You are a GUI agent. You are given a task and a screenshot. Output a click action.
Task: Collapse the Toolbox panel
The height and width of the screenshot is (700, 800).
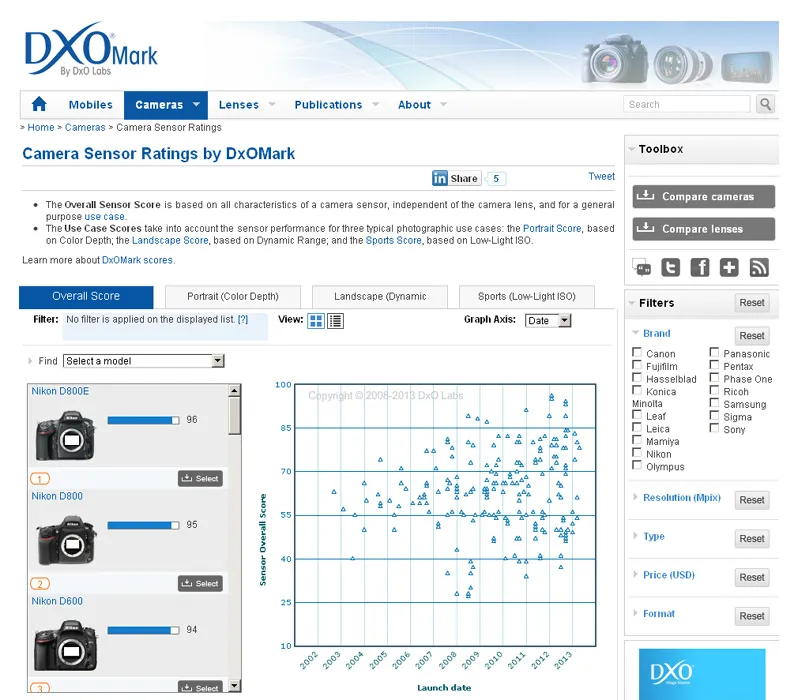[632, 149]
